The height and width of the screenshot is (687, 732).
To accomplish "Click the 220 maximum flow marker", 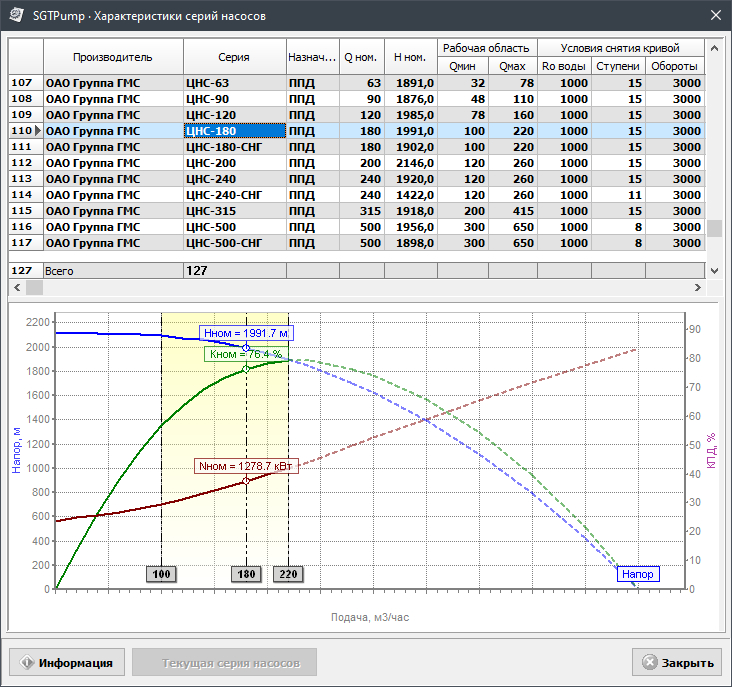I will 288,574.
